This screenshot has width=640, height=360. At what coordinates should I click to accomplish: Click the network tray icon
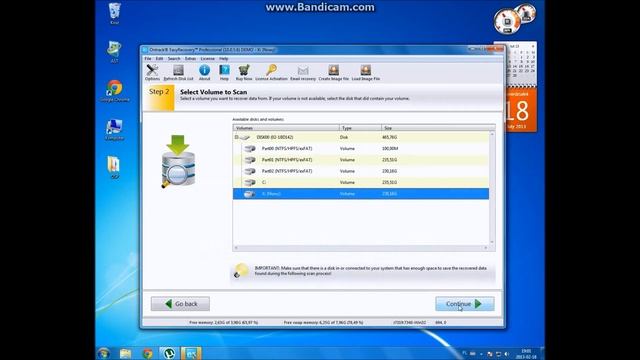(498, 354)
